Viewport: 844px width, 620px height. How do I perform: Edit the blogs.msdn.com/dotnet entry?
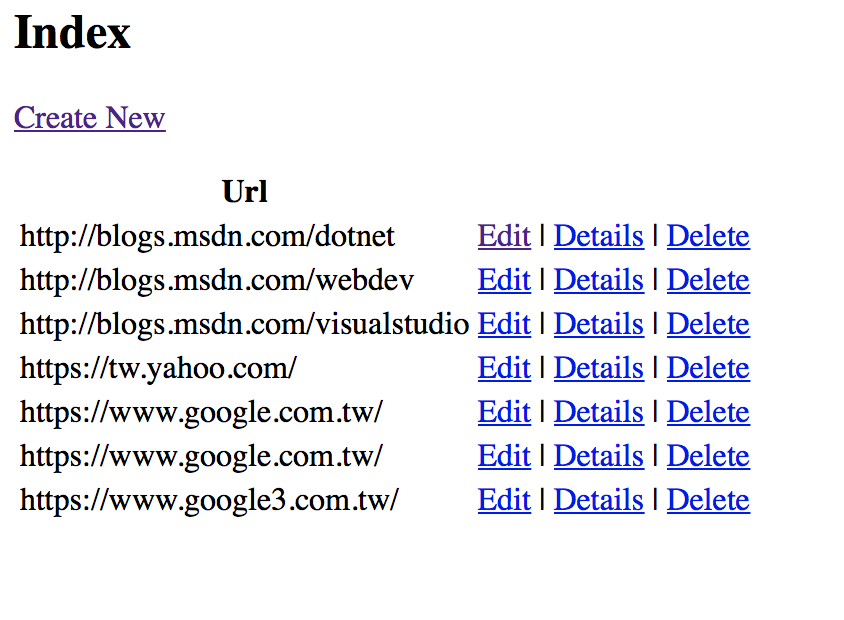[504, 236]
